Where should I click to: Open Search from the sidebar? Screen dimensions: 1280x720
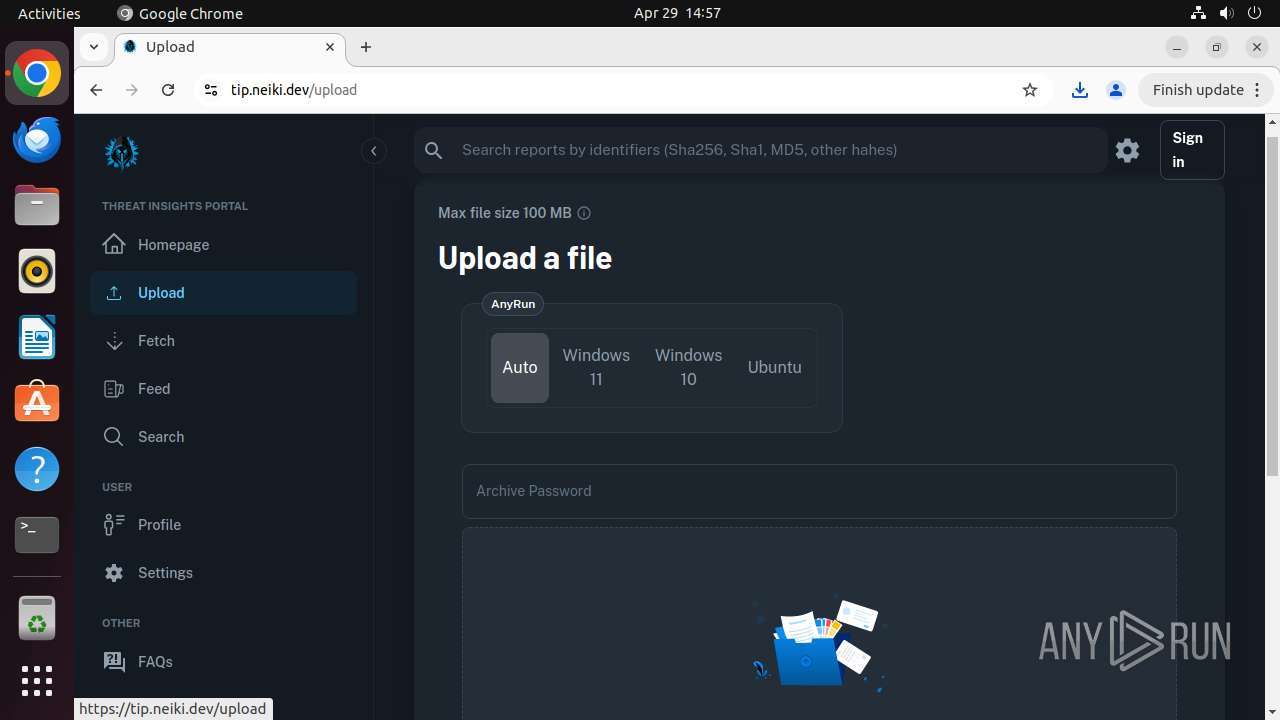(223, 437)
